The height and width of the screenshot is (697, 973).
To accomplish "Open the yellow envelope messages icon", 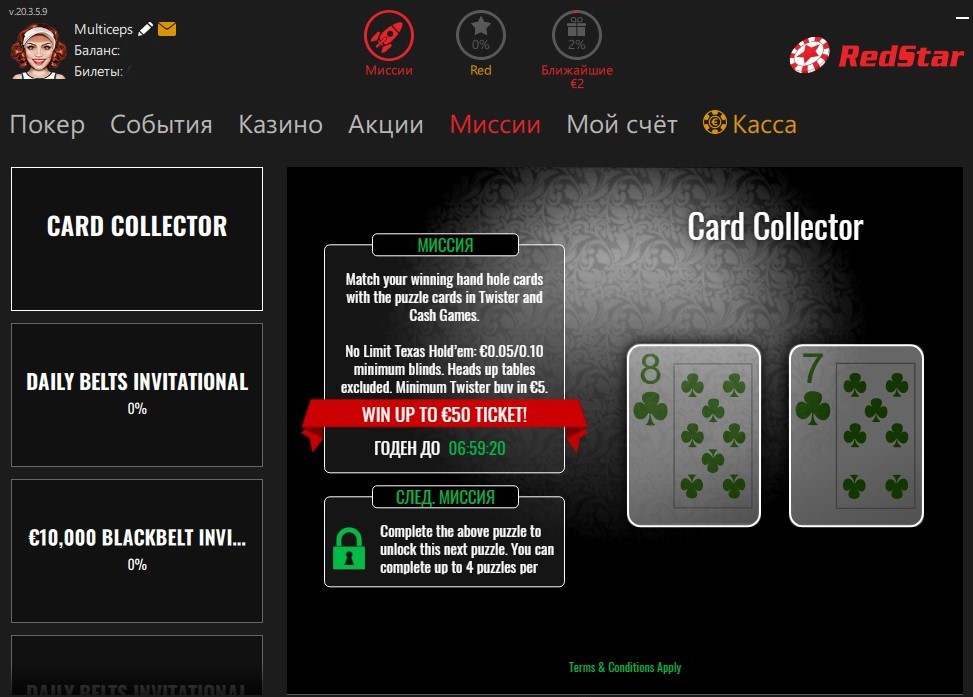I will [167, 29].
